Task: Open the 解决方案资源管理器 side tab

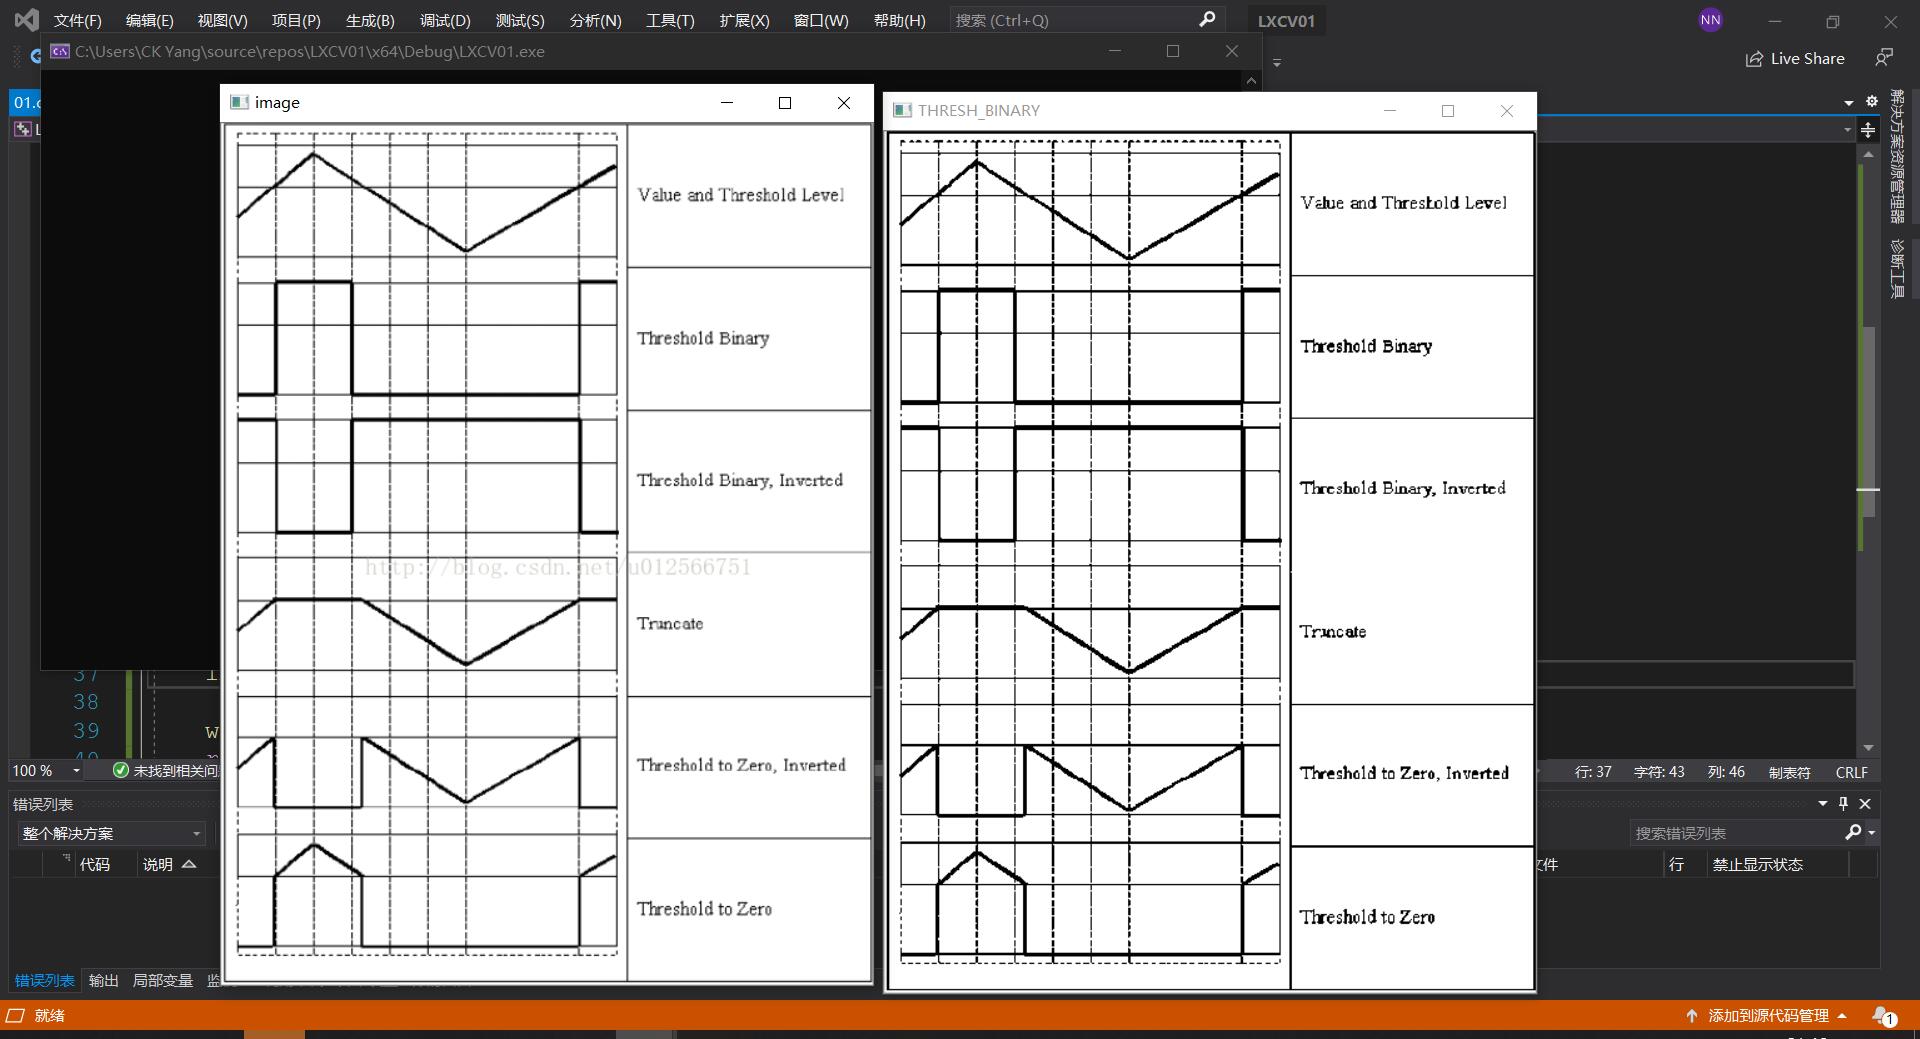Action: tap(1897, 156)
